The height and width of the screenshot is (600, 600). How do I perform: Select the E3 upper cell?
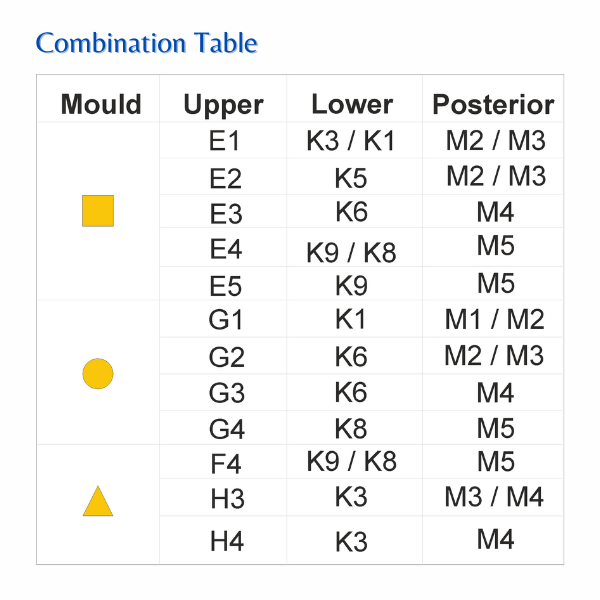tap(226, 214)
